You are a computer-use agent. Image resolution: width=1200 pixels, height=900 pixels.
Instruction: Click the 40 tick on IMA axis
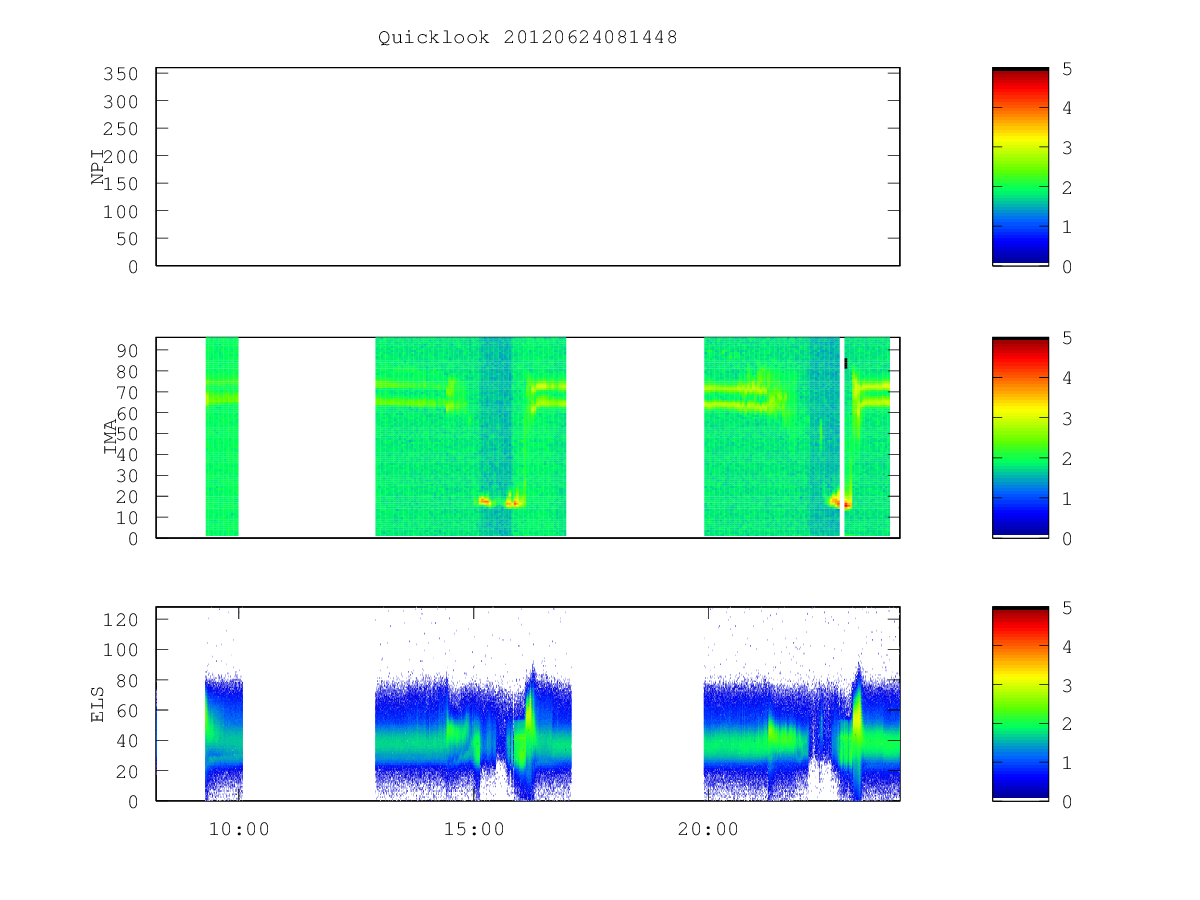click(x=128, y=454)
